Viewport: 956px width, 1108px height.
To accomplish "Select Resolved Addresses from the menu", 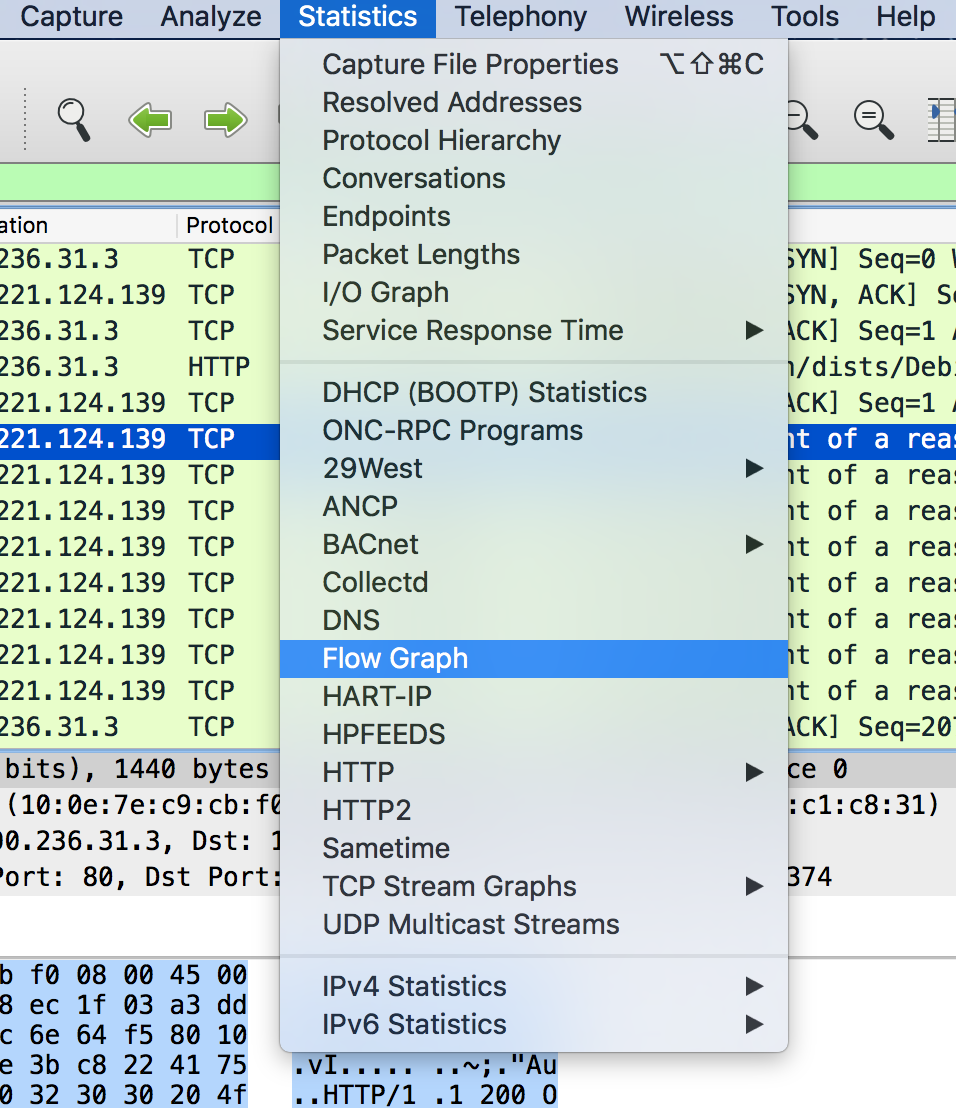I will point(534,102).
